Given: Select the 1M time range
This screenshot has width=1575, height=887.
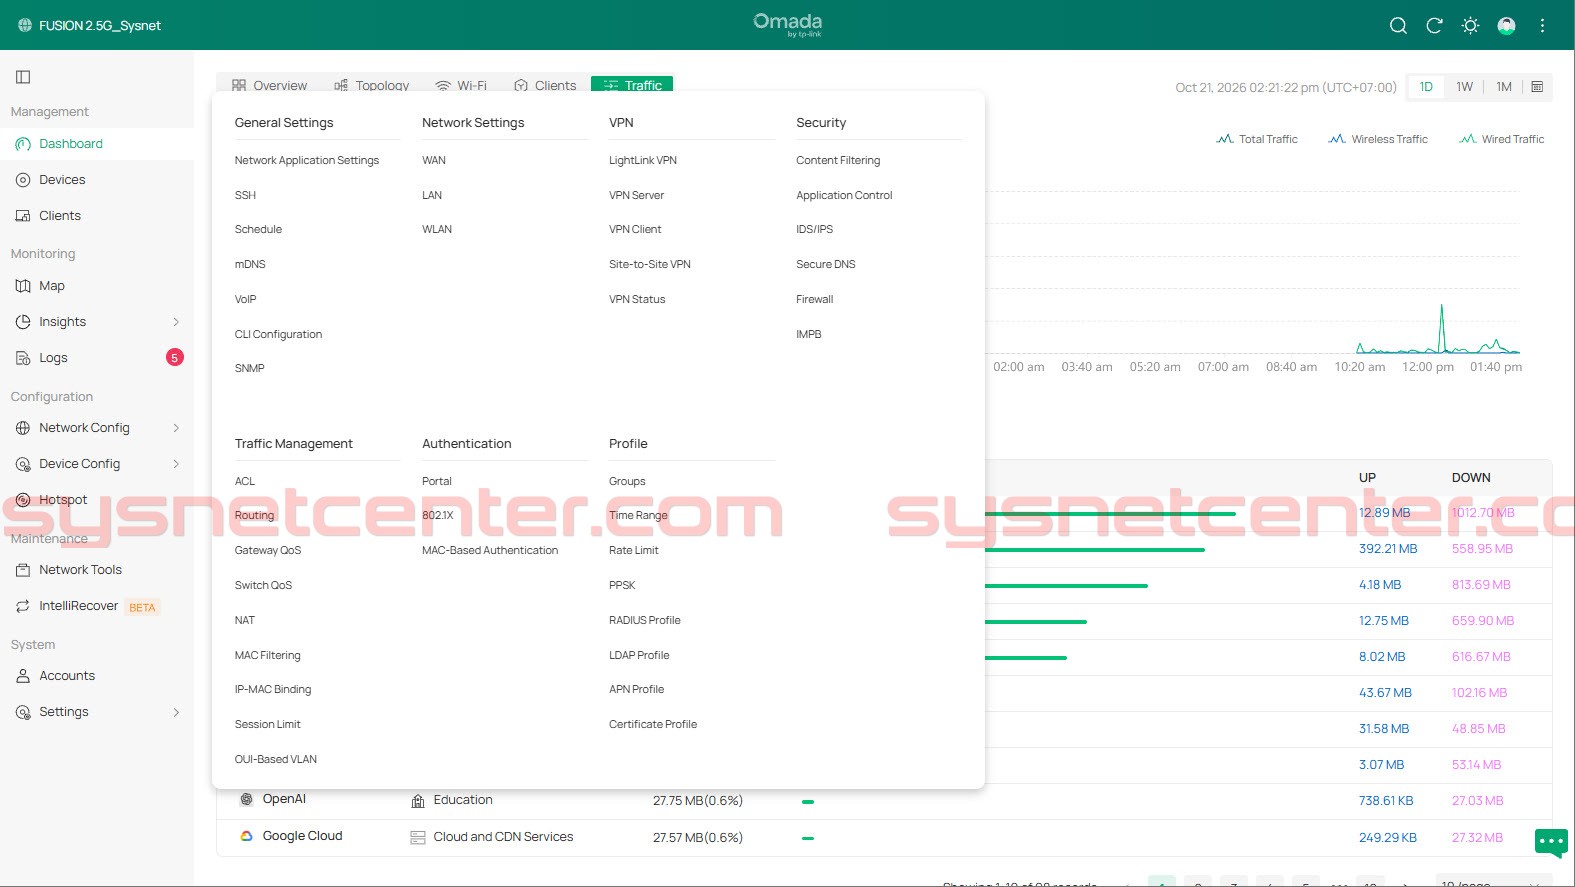Looking at the screenshot, I should 1504,87.
